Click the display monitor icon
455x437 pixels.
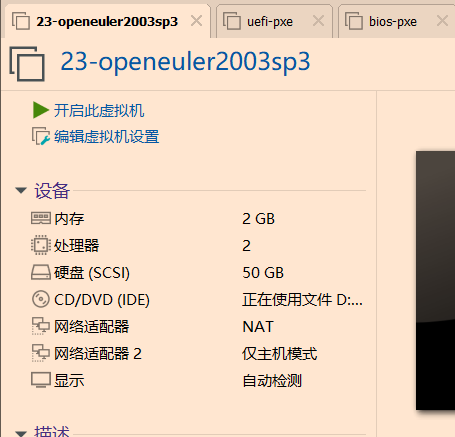coord(41,380)
